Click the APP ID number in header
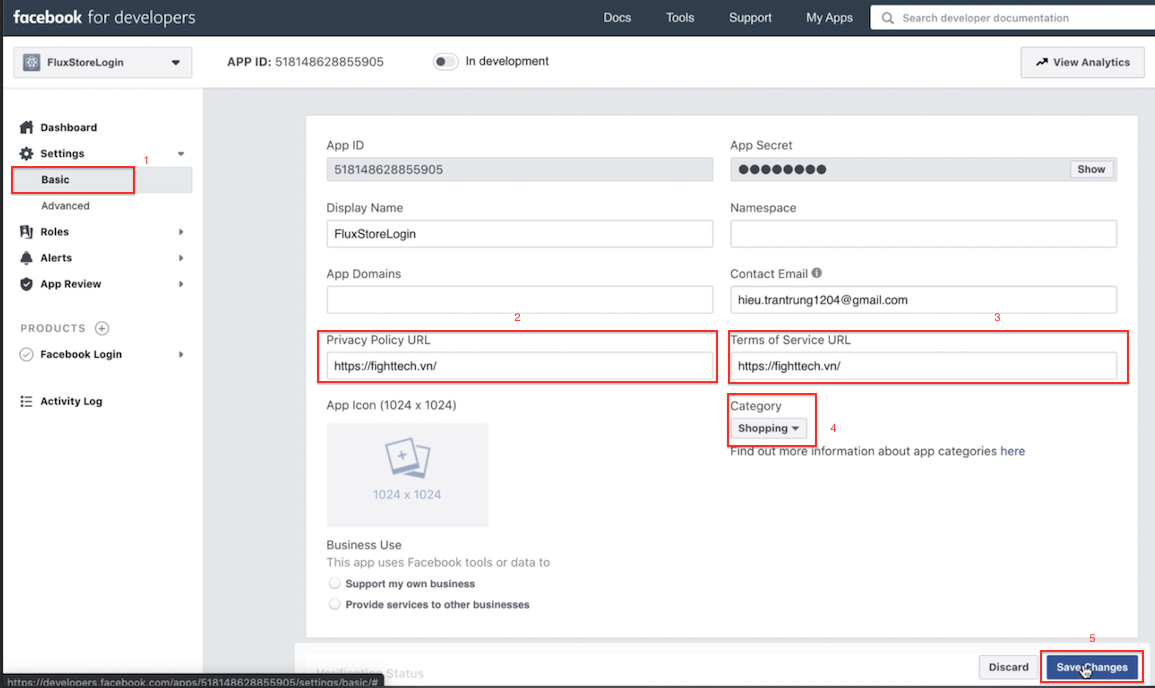Image resolution: width=1155 pixels, height=688 pixels. [329, 62]
